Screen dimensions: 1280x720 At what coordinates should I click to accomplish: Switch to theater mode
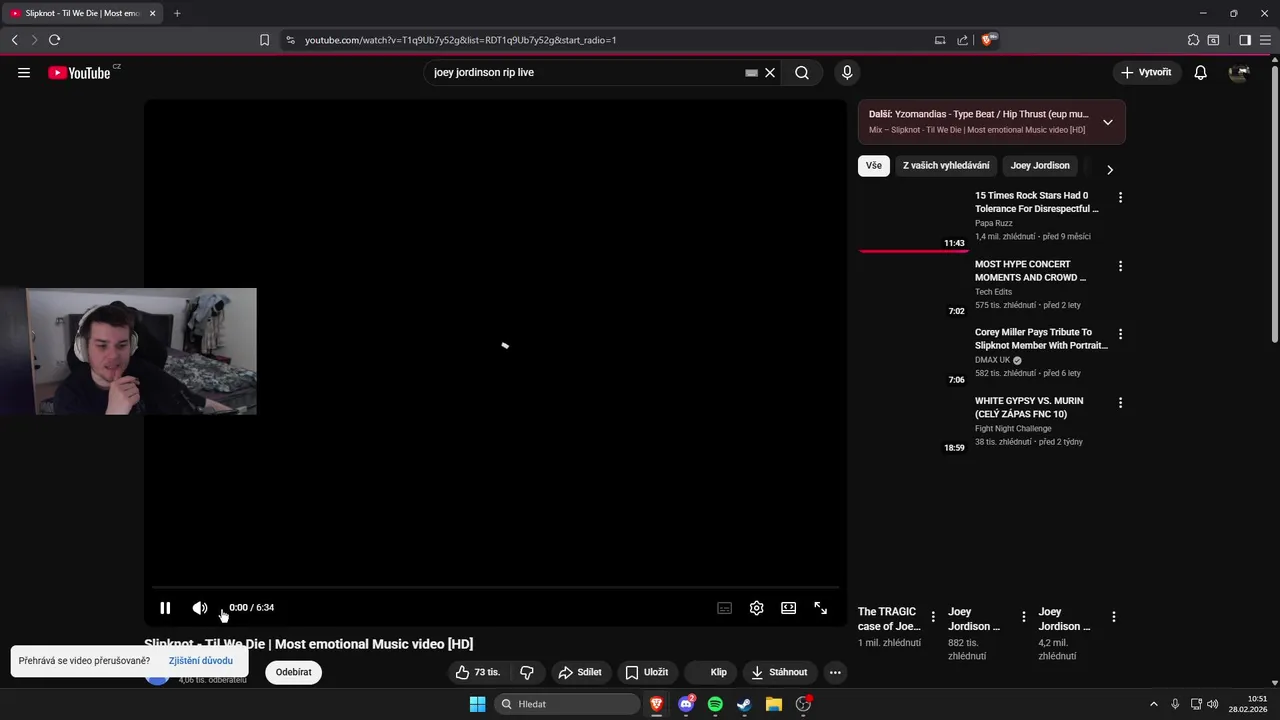tap(789, 607)
